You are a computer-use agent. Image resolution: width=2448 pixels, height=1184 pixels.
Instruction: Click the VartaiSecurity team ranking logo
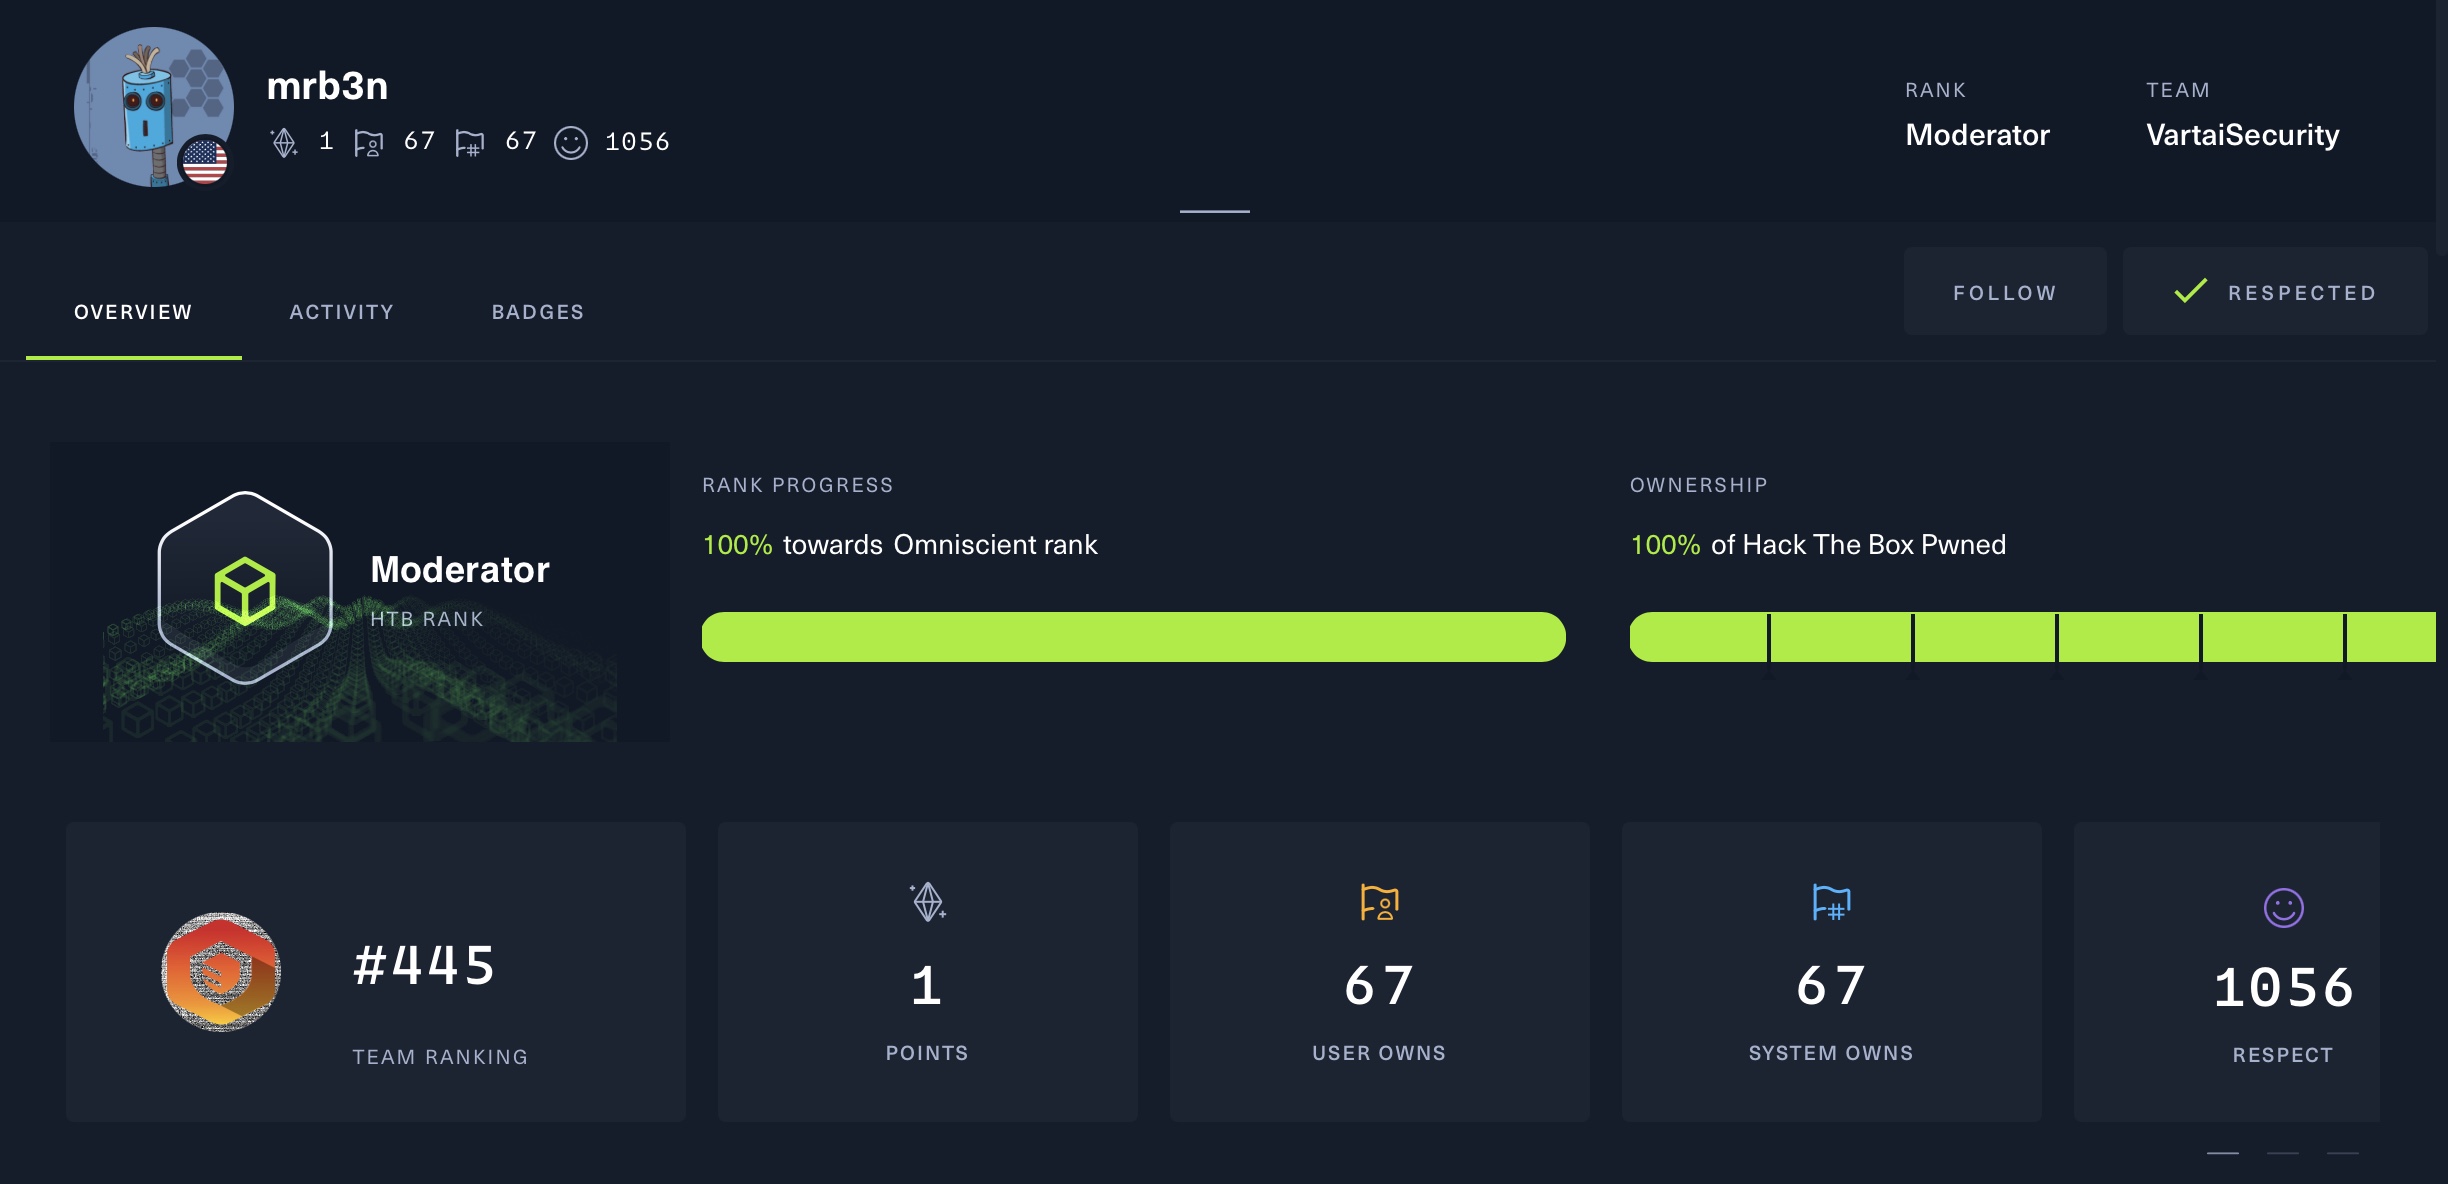221,971
